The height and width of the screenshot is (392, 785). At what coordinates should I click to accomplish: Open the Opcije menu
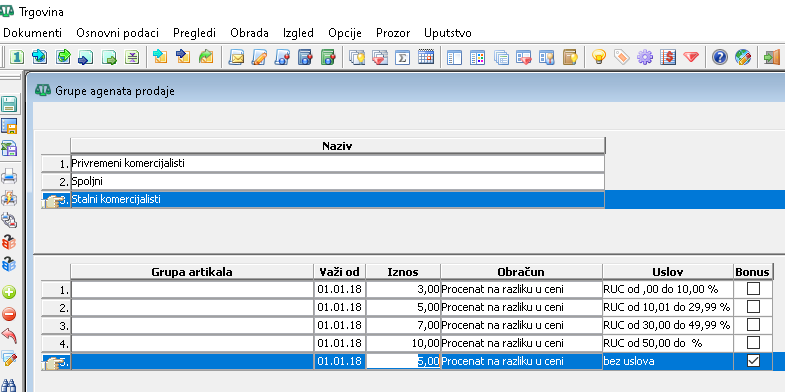[x=345, y=33]
